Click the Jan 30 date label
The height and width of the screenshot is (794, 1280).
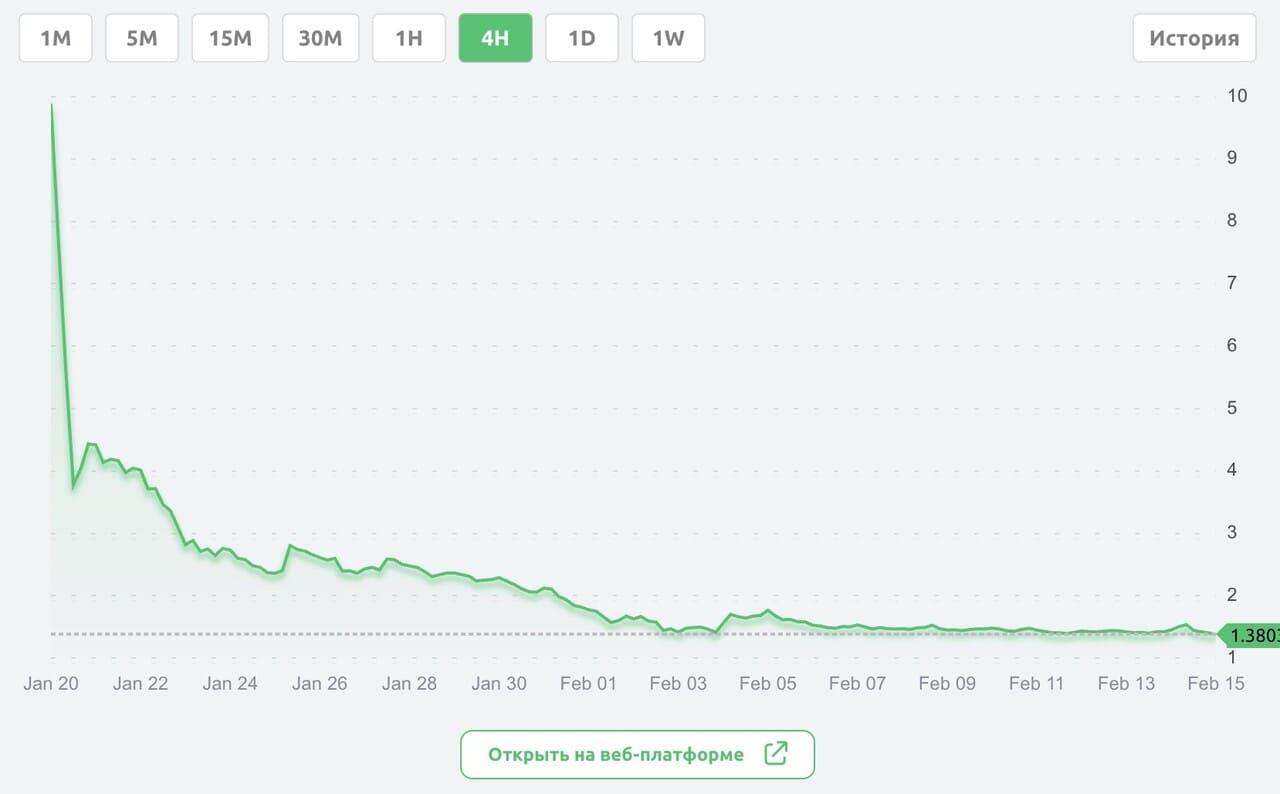tap(499, 684)
